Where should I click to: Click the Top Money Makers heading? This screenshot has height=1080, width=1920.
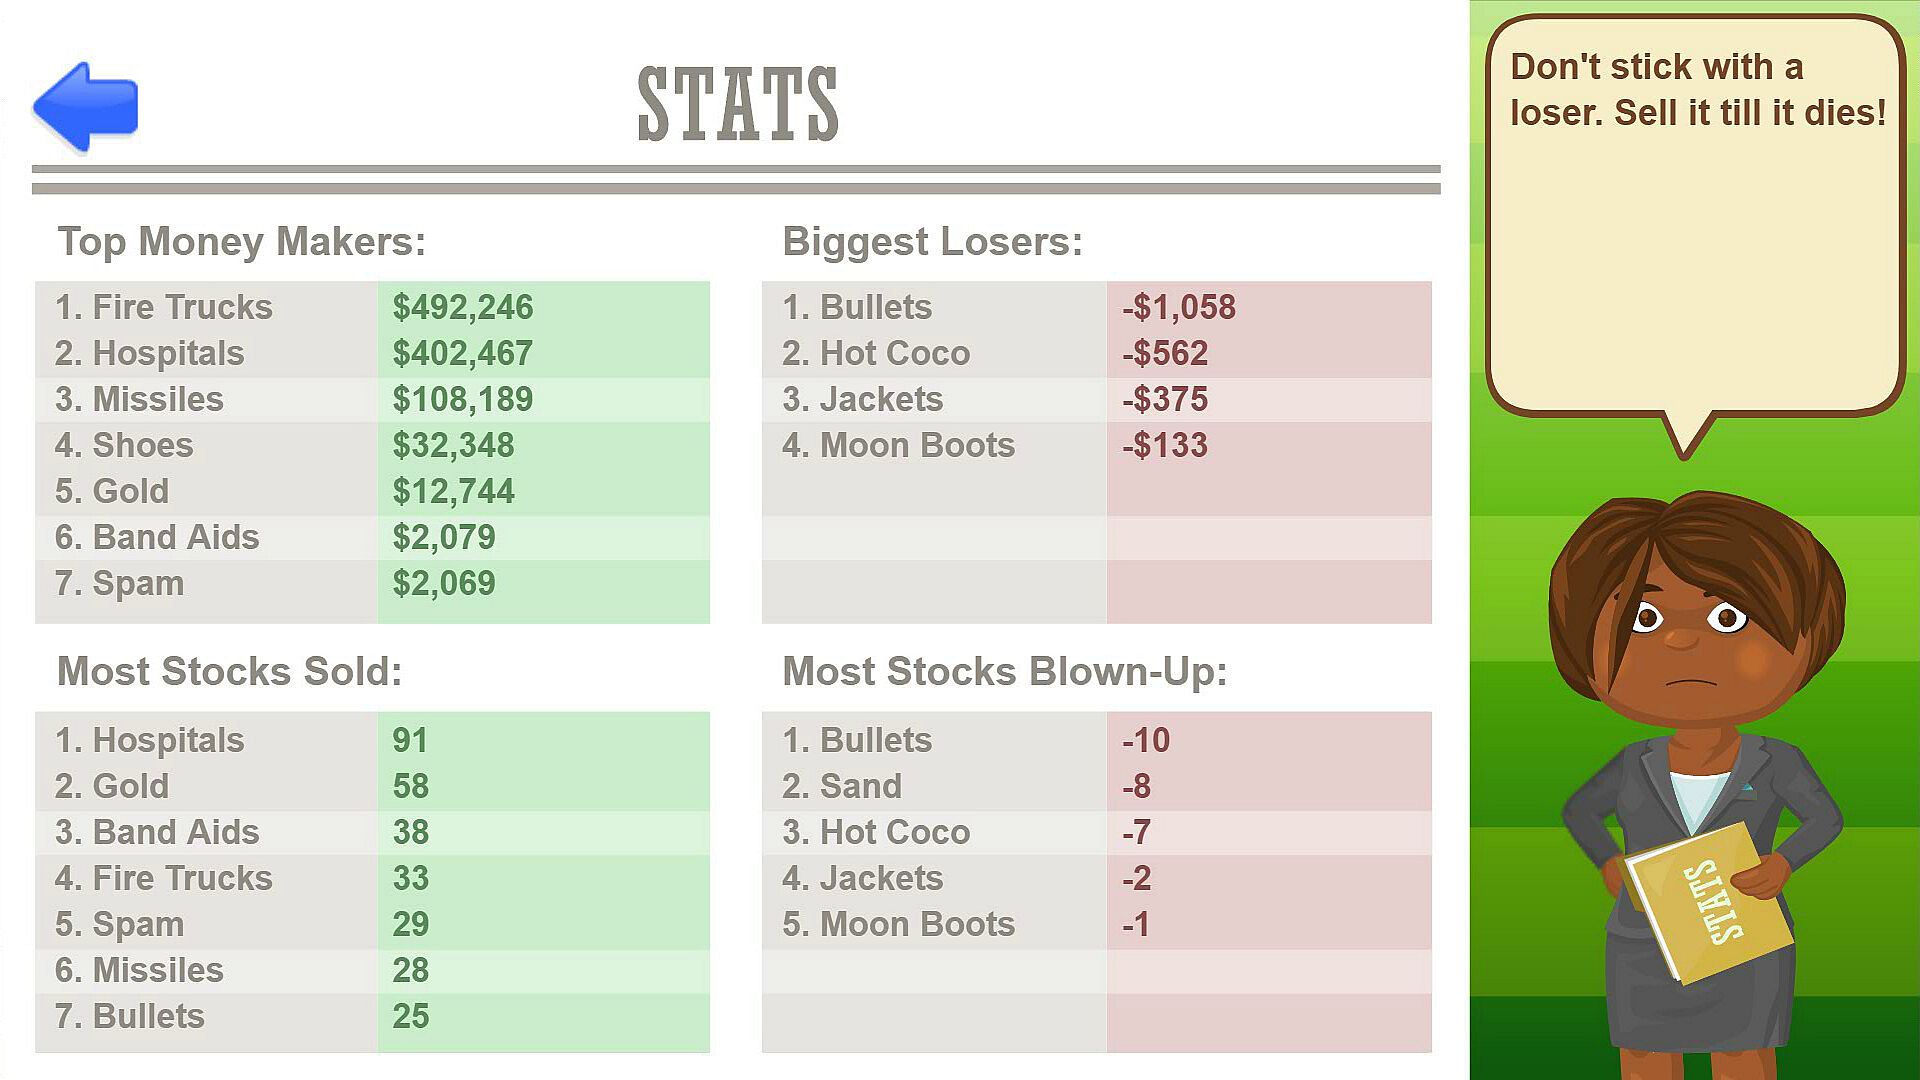coord(242,241)
